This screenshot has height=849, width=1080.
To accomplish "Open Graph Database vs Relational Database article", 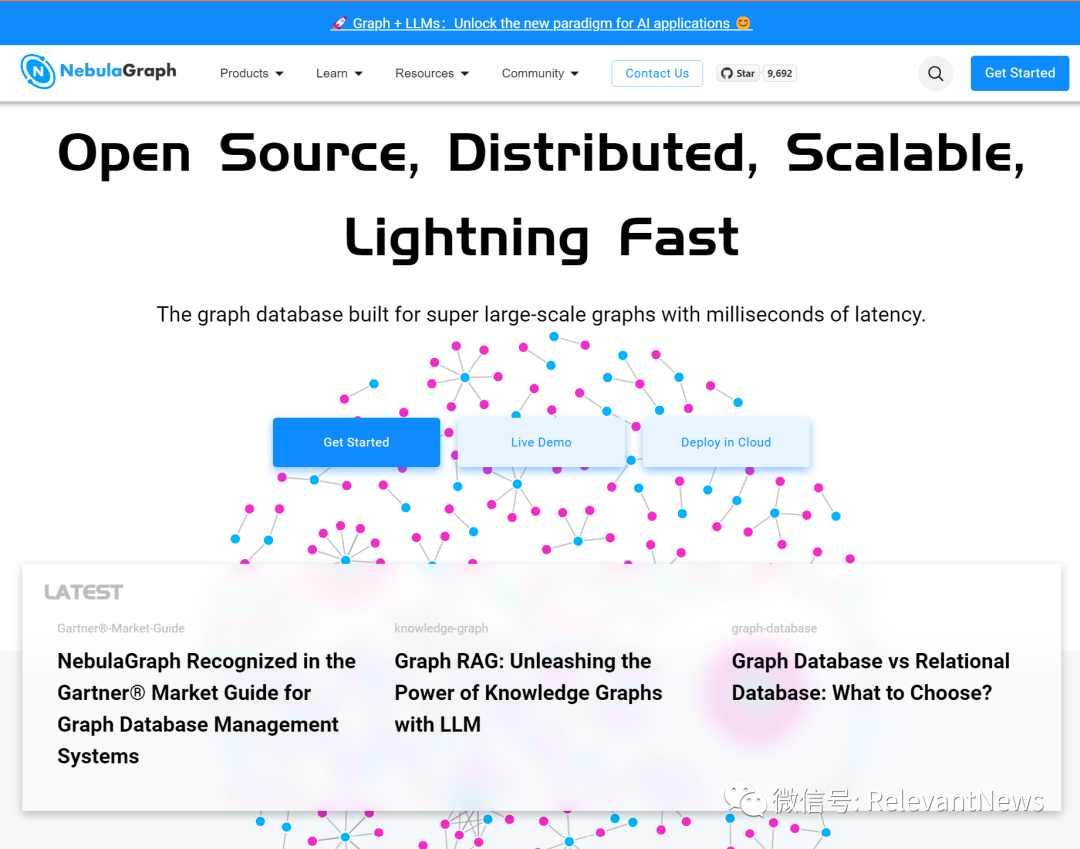I will click(871, 676).
